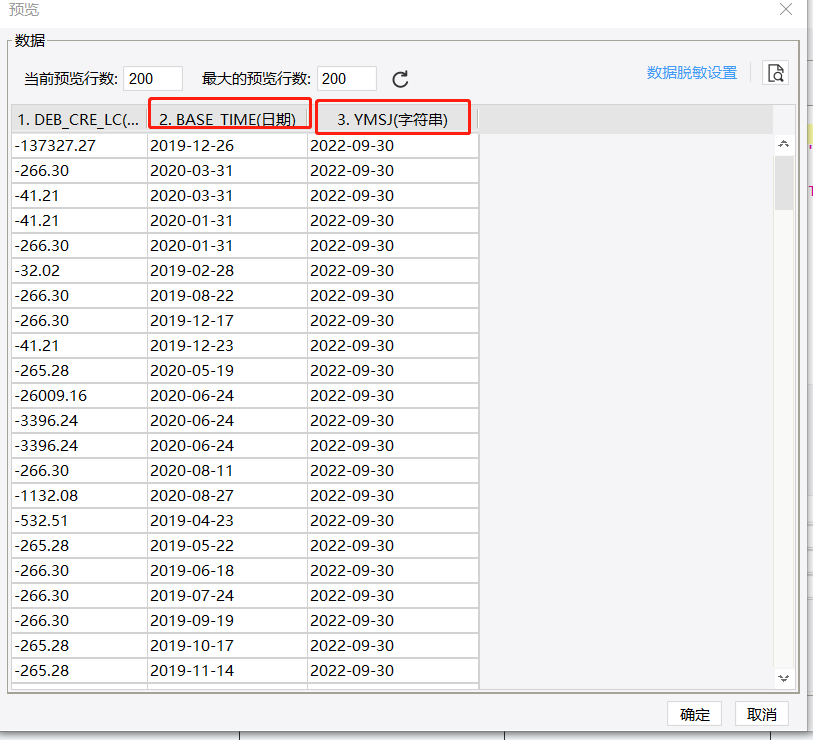Select YMSJ cell in the 2019-11-14 row
This screenshot has height=740, width=813.
tap(393, 671)
